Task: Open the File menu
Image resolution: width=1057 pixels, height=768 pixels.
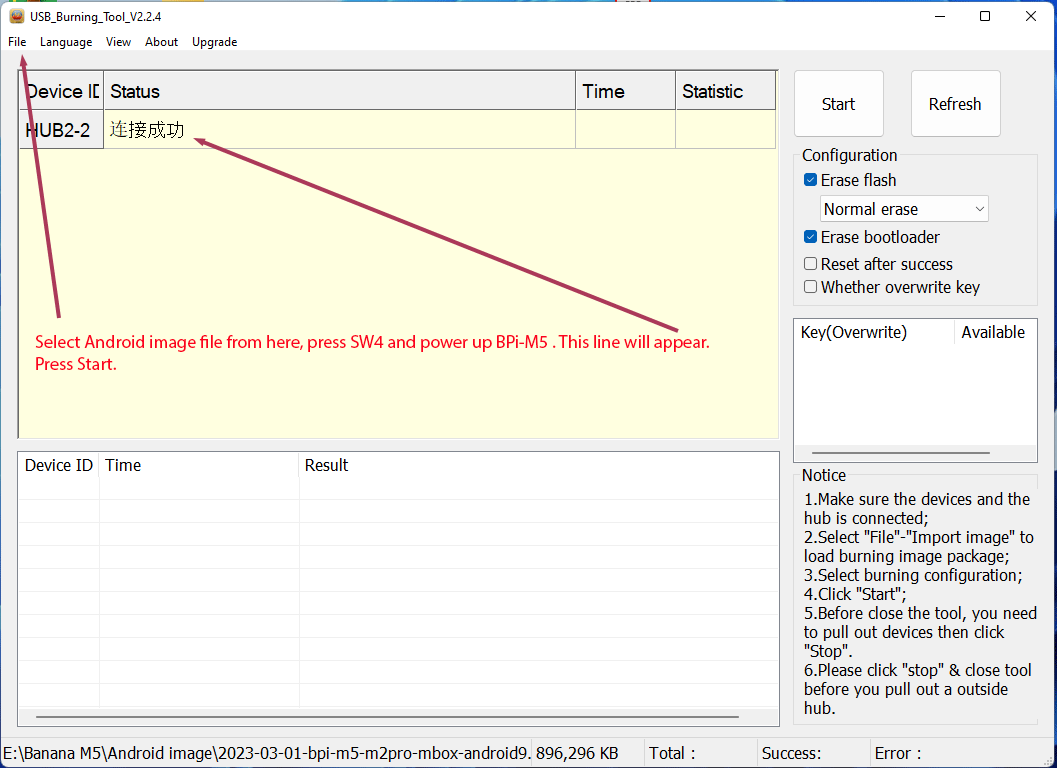Action: coord(17,42)
